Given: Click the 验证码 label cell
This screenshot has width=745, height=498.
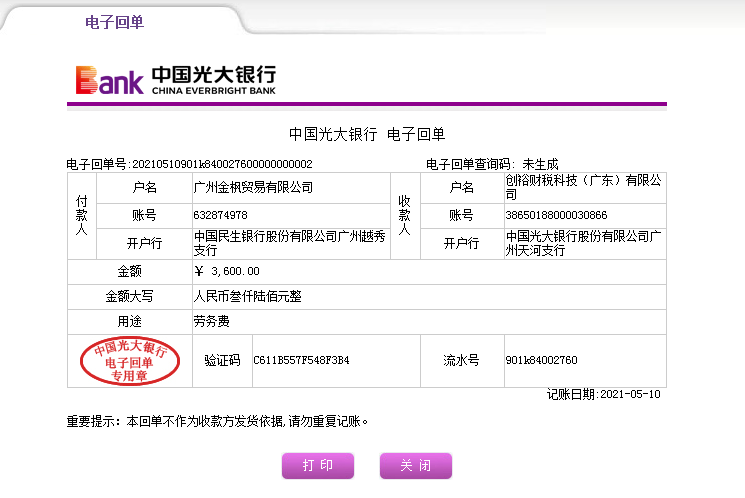Looking at the screenshot, I should coord(222,361).
